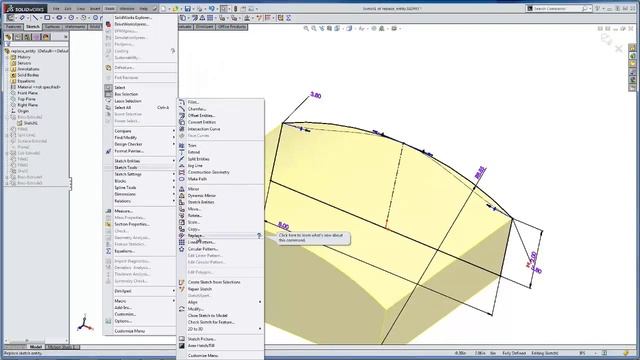Switch to the Office Products tab

pyautogui.click(x=231, y=27)
